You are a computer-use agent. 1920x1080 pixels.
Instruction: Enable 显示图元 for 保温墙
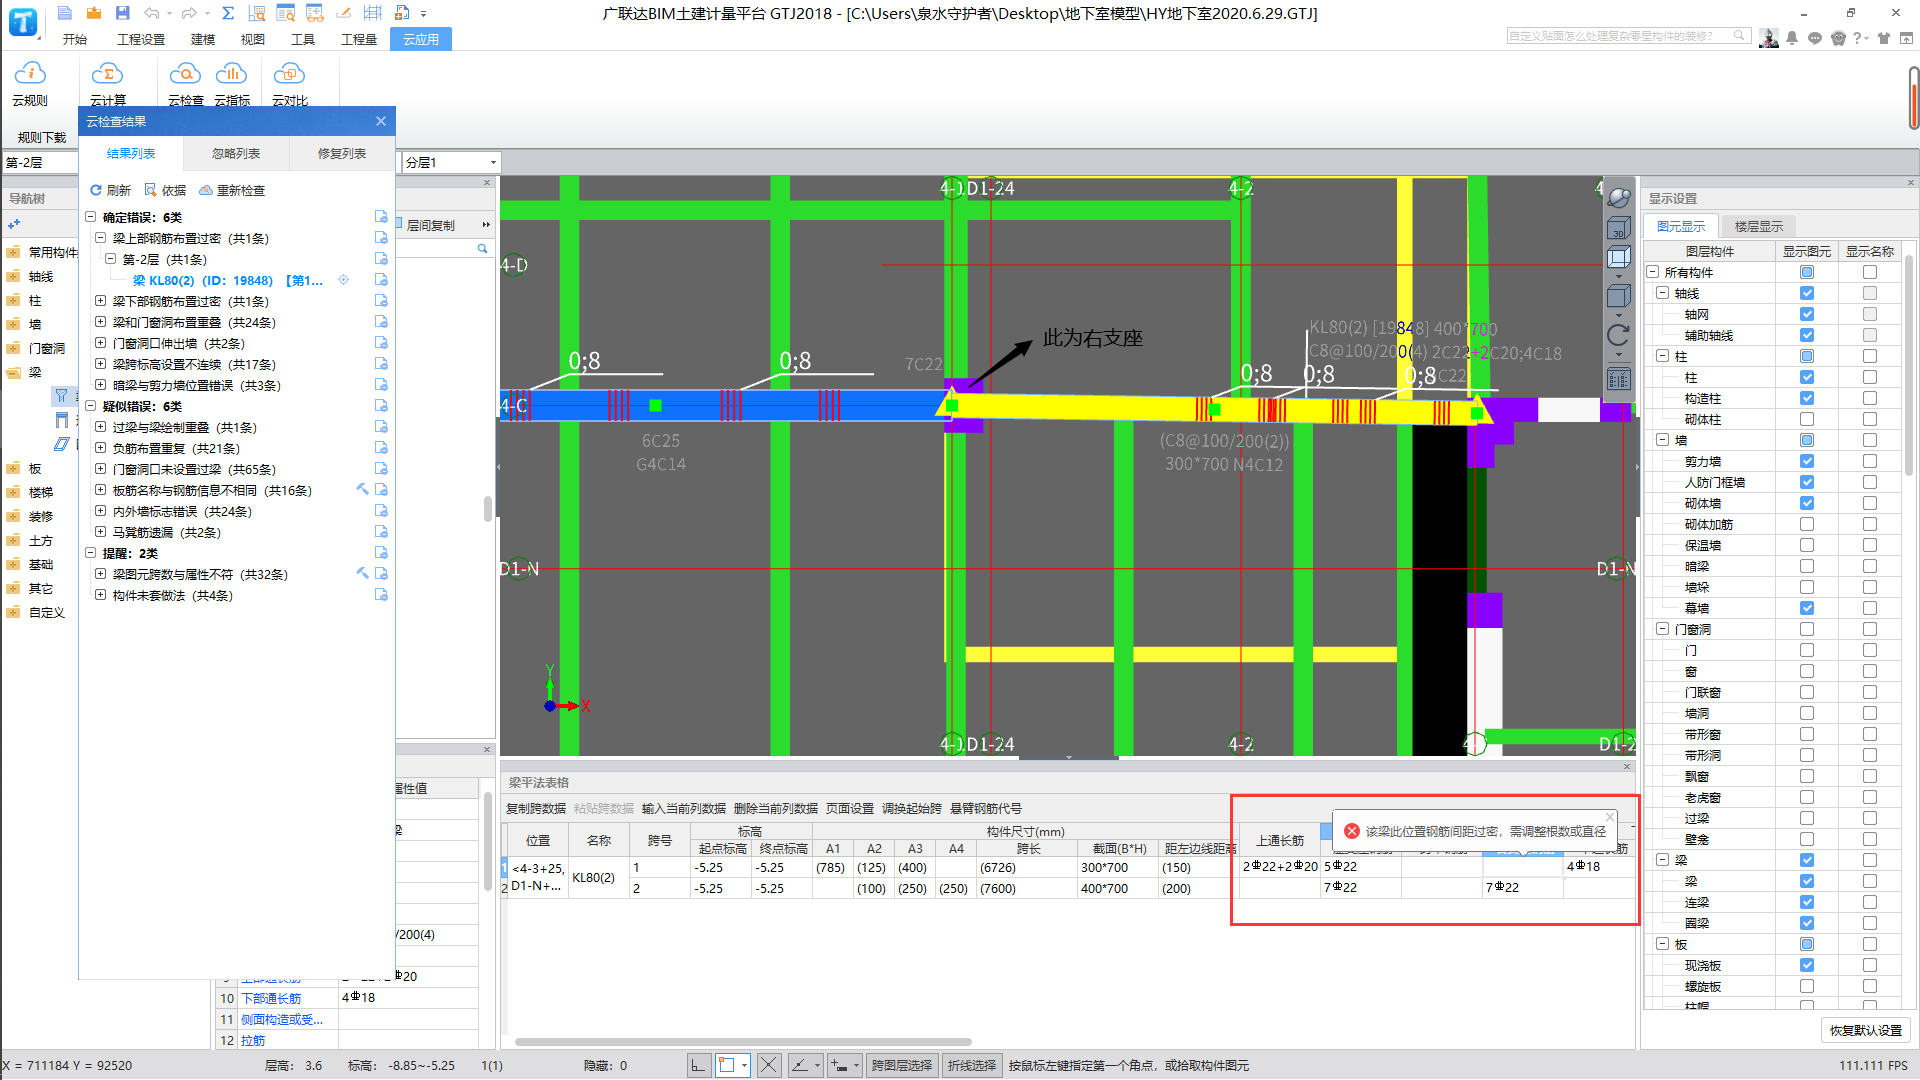point(1807,545)
